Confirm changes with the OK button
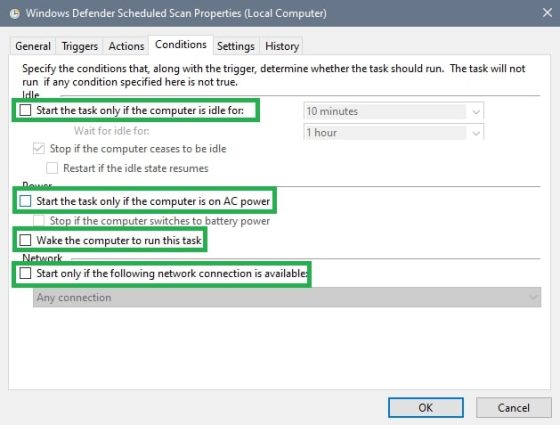560x425 pixels. tap(426, 408)
